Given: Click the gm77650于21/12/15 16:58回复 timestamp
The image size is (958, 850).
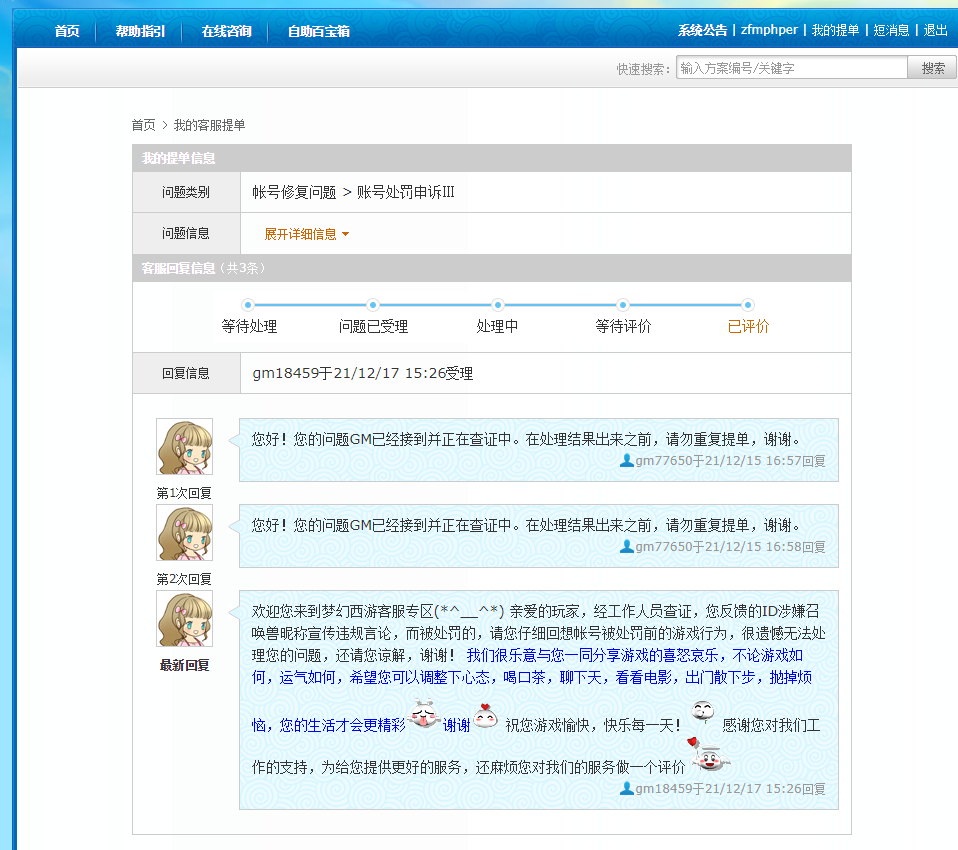Looking at the screenshot, I should [x=730, y=547].
